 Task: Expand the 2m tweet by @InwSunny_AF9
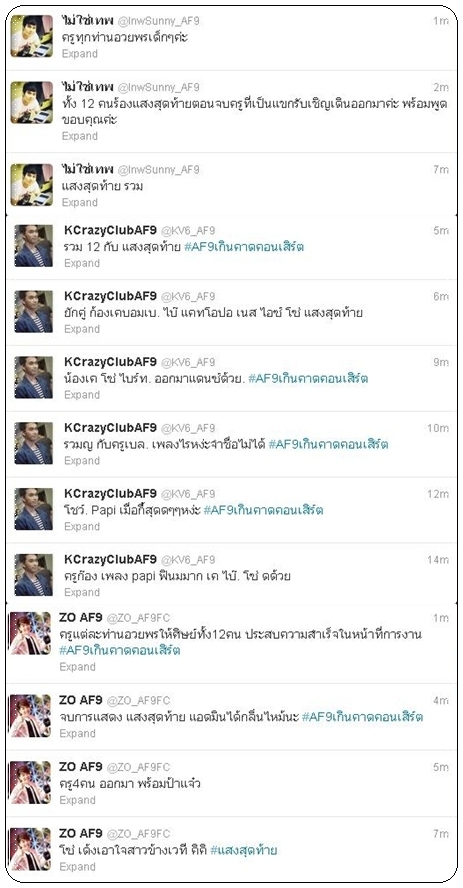point(80,136)
